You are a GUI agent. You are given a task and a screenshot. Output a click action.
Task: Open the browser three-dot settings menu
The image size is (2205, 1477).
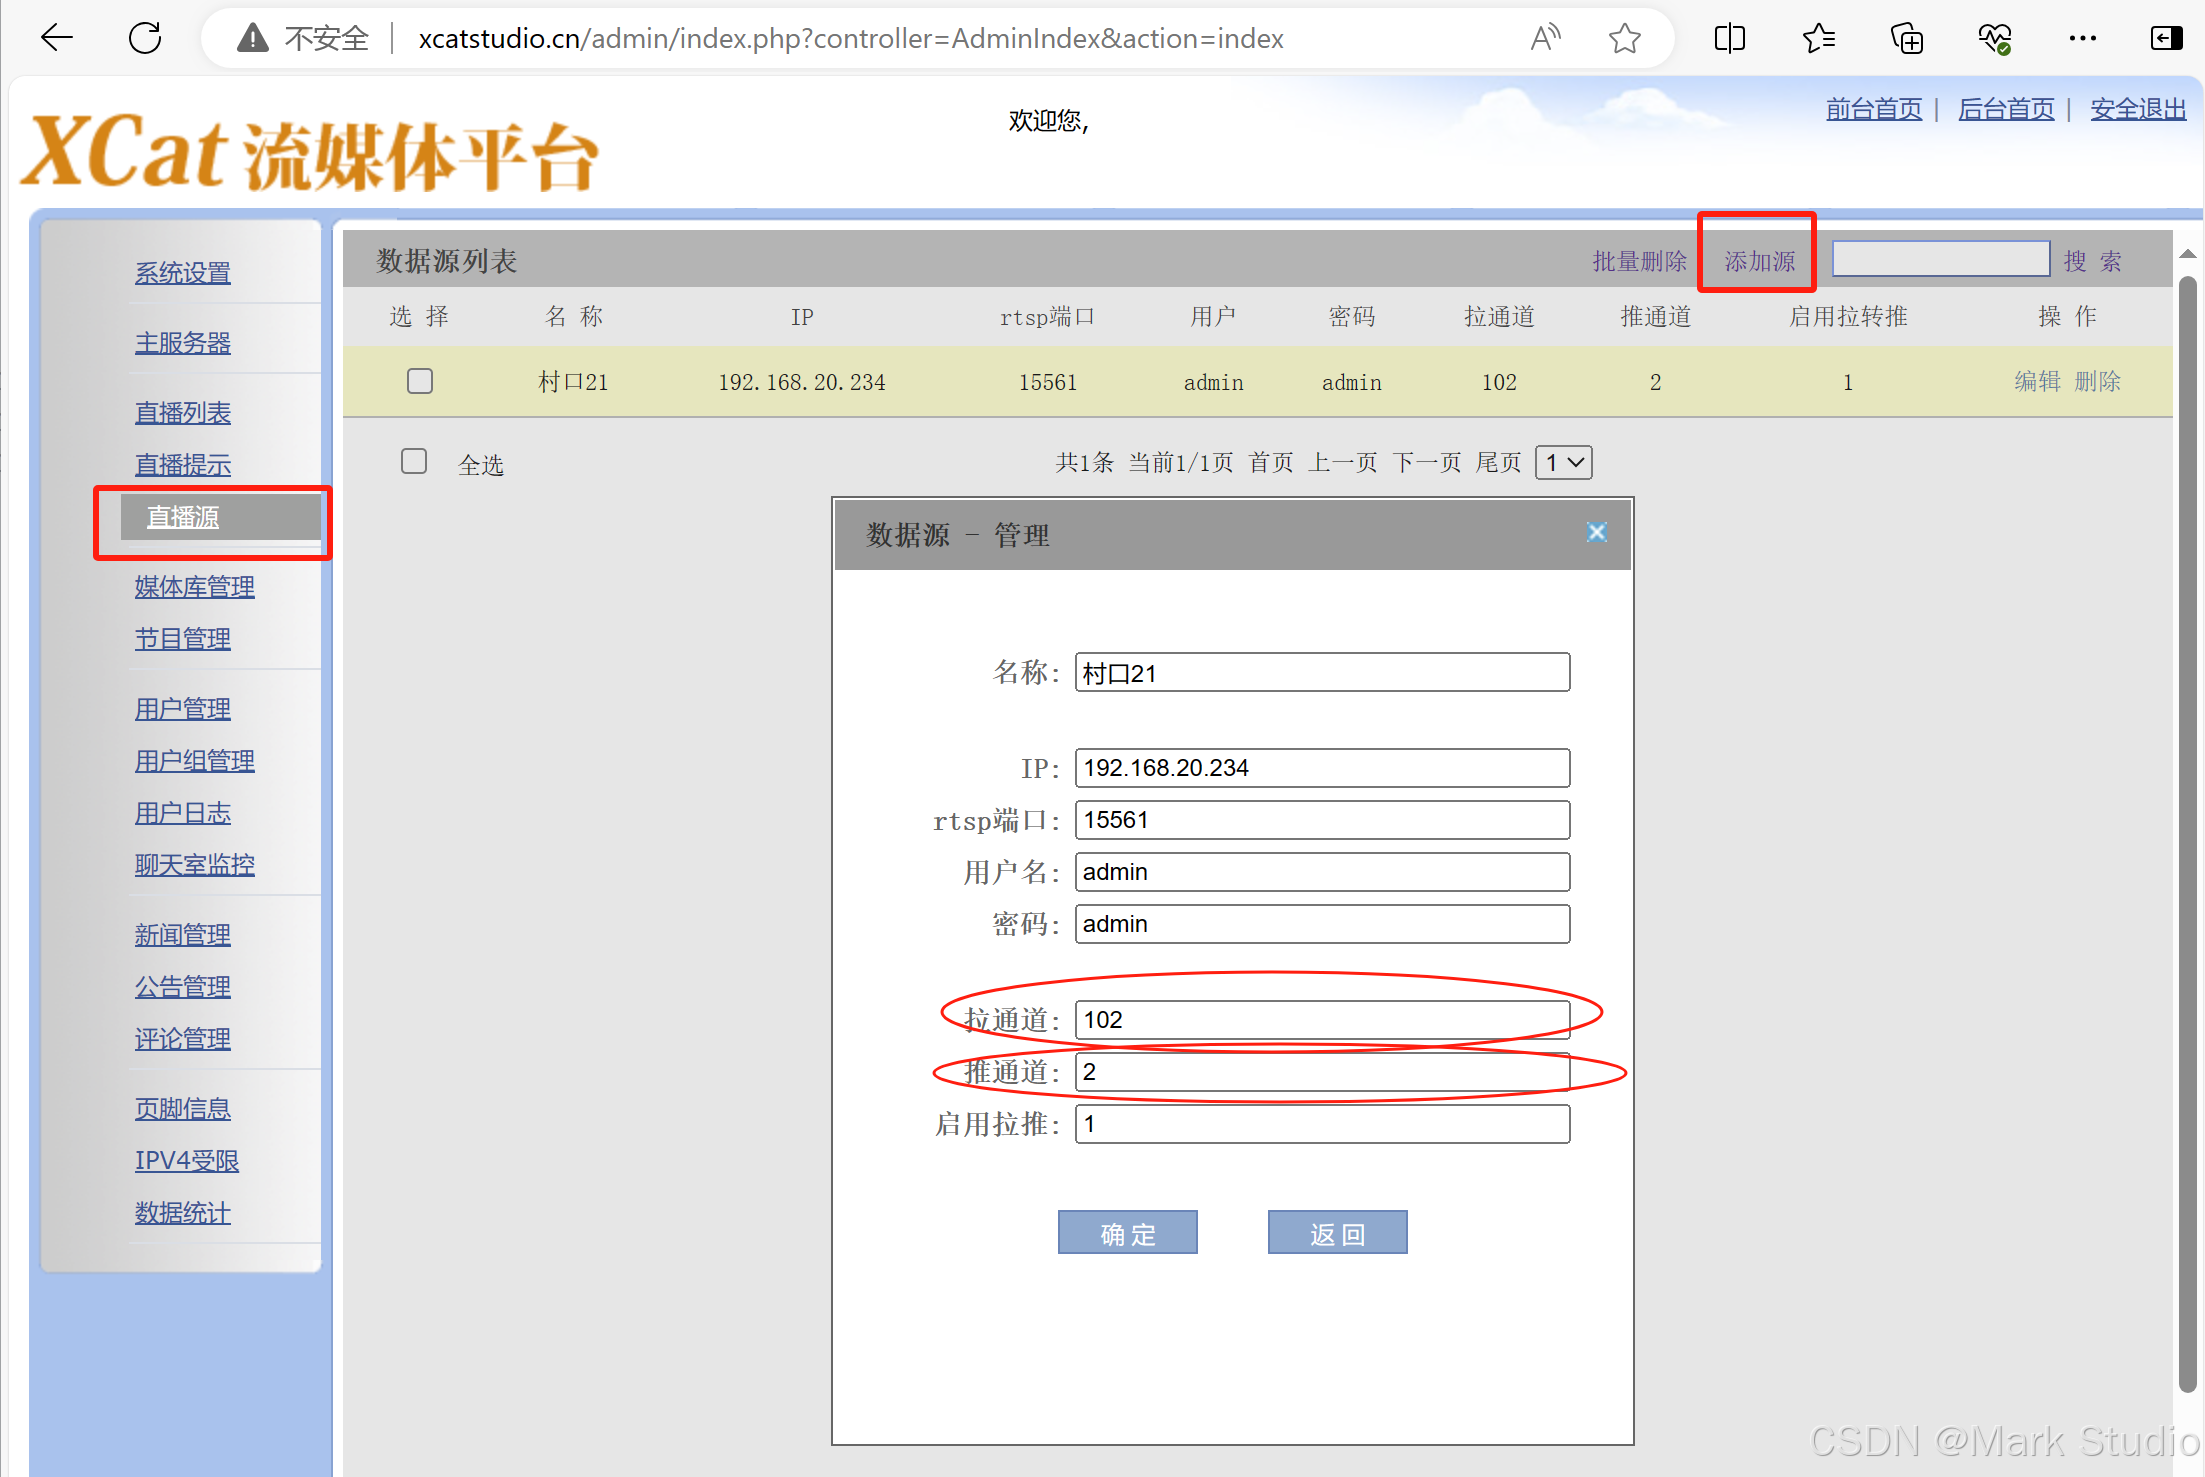[2082, 38]
